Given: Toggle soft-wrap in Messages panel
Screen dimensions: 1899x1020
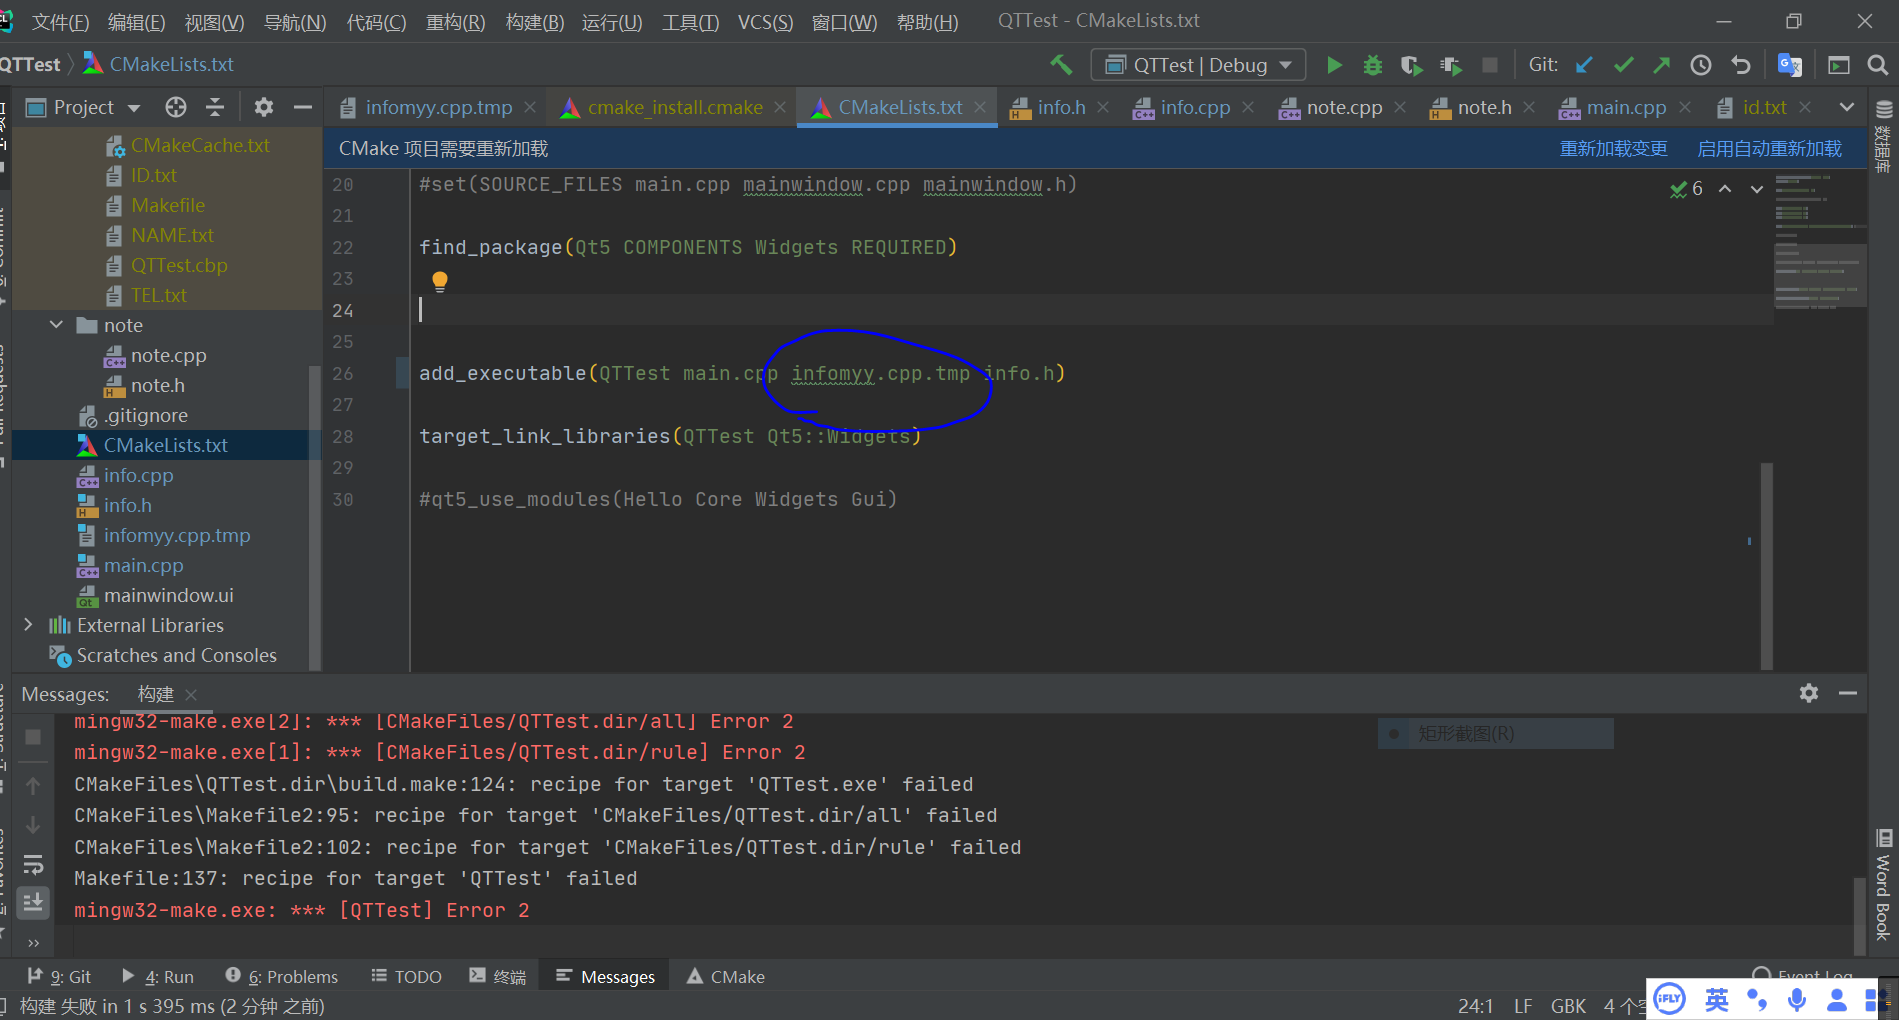Looking at the screenshot, I should [33, 864].
